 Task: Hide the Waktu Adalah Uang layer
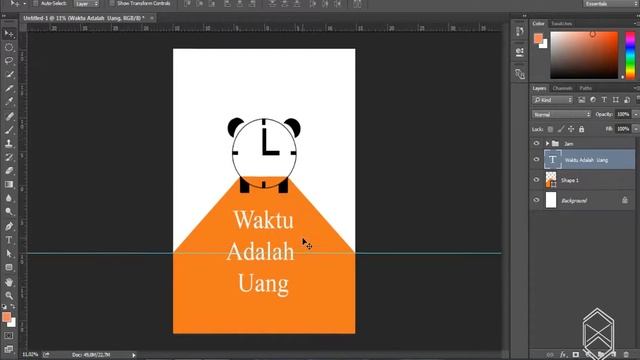coord(536,160)
